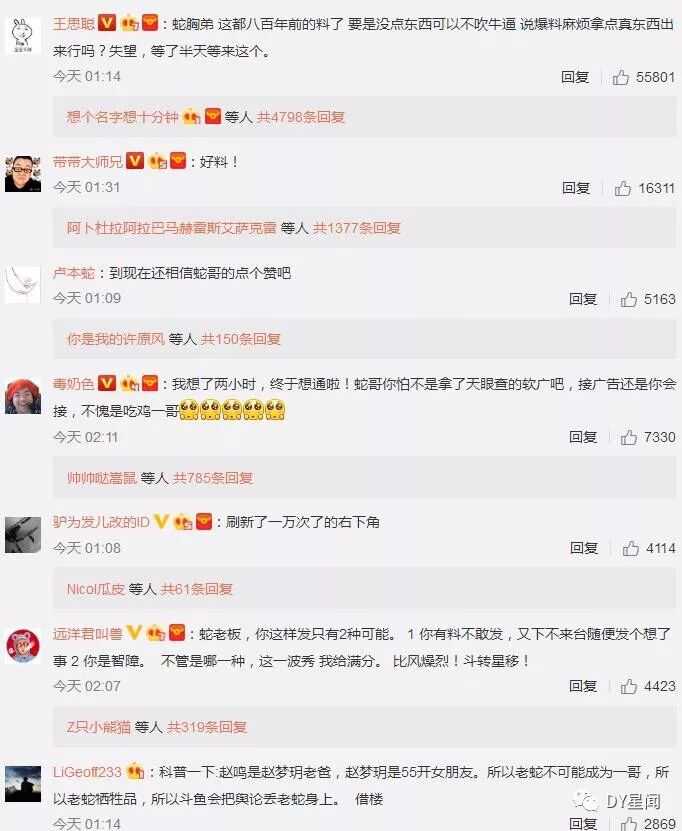The height and width of the screenshot is (831, 682).
Task: Like the comment showing 4114 likes
Action: click(x=631, y=548)
